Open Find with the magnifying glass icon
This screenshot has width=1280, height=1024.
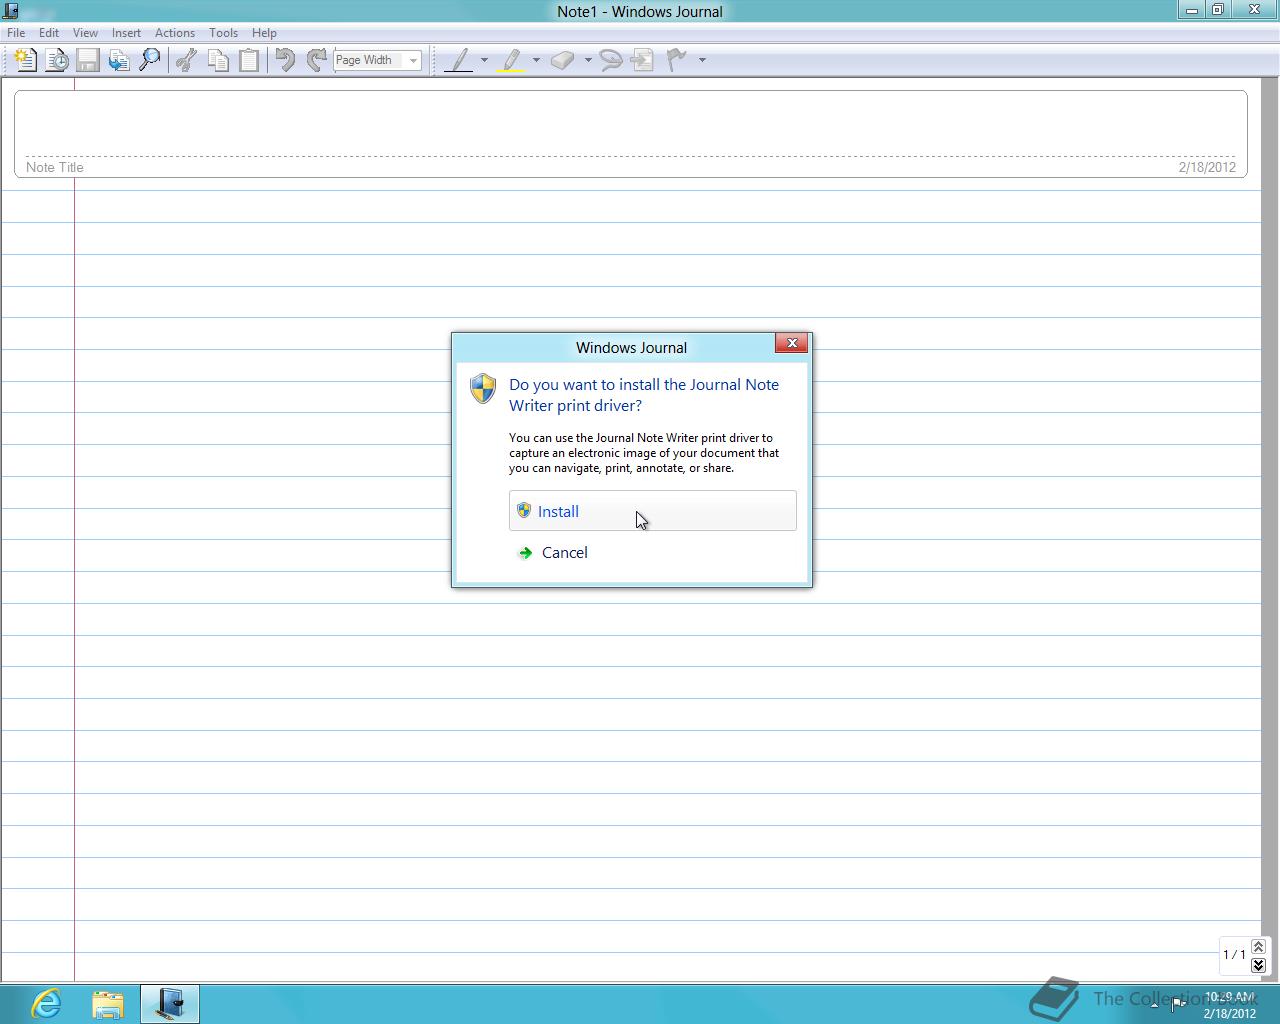pos(150,60)
